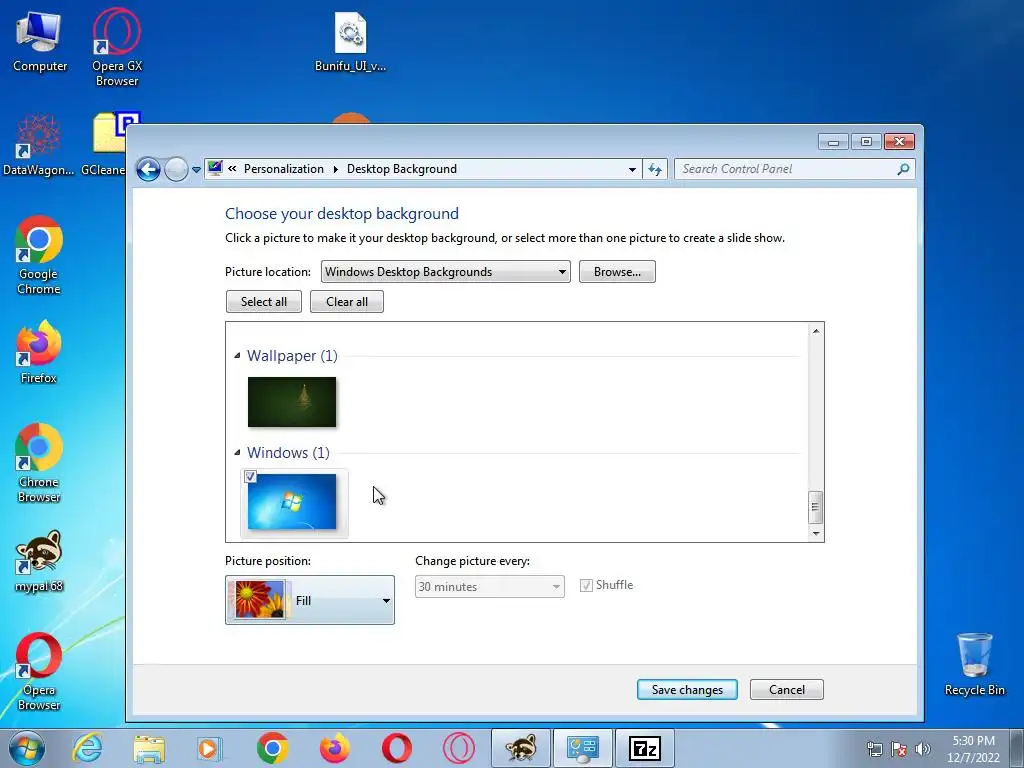Open Action Center flag tray icon
The image size is (1024, 768).
tap(899, 749)
